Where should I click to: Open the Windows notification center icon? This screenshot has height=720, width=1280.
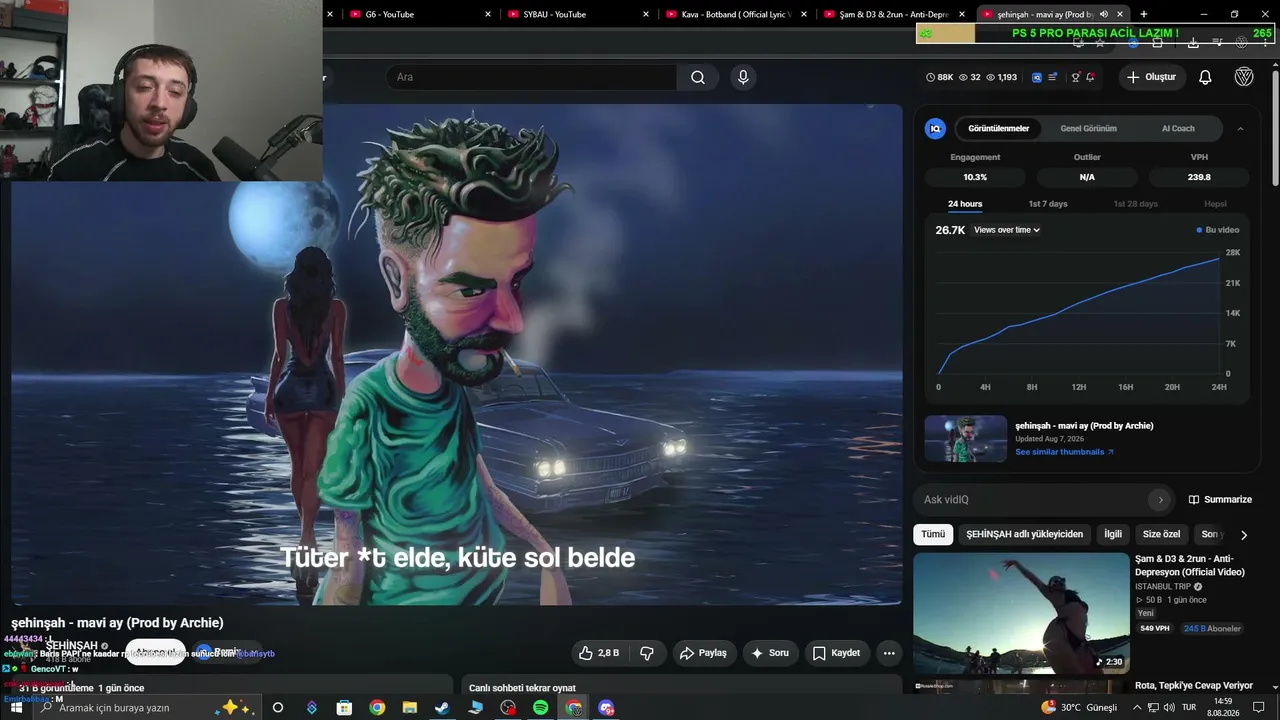coord(1259,708)
